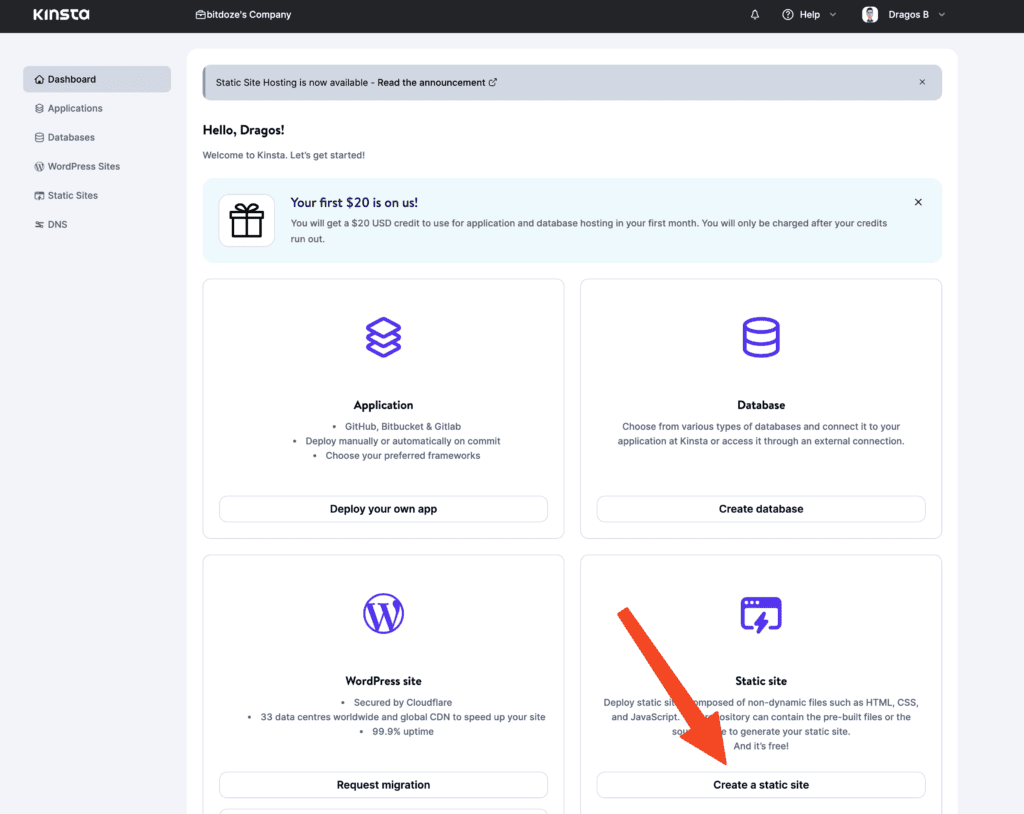Click the Hello, Dragos! heading
Viewport: 1024px width, 814px height.
tap(244, 130)
